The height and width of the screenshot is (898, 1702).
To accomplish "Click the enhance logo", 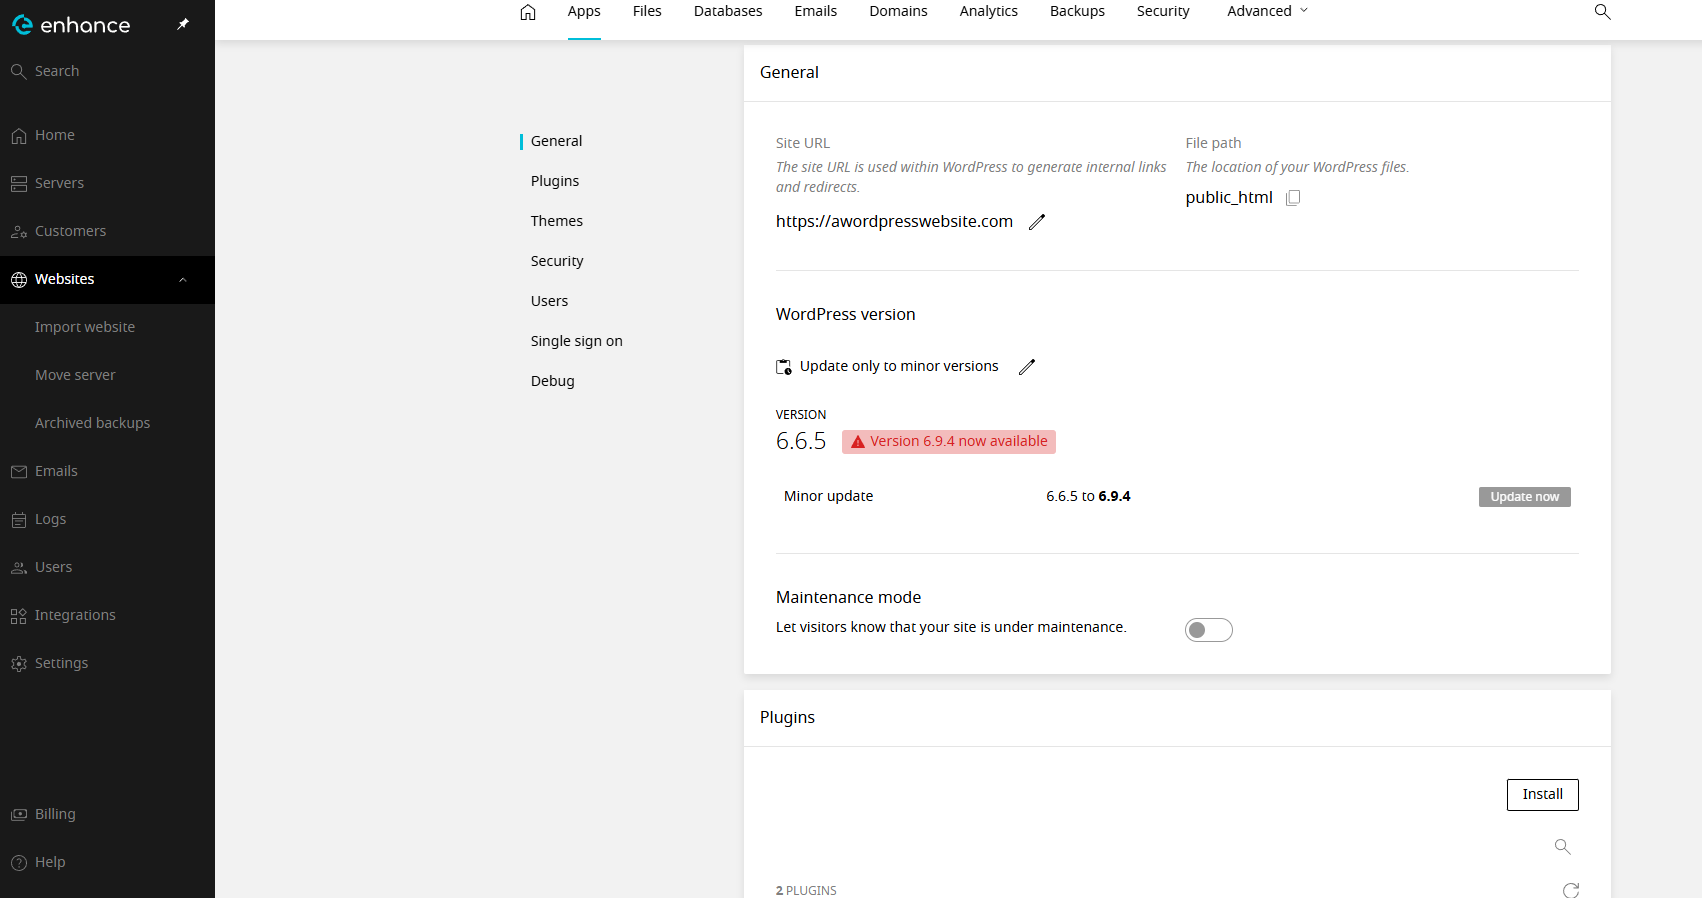I will pos(71,25).
